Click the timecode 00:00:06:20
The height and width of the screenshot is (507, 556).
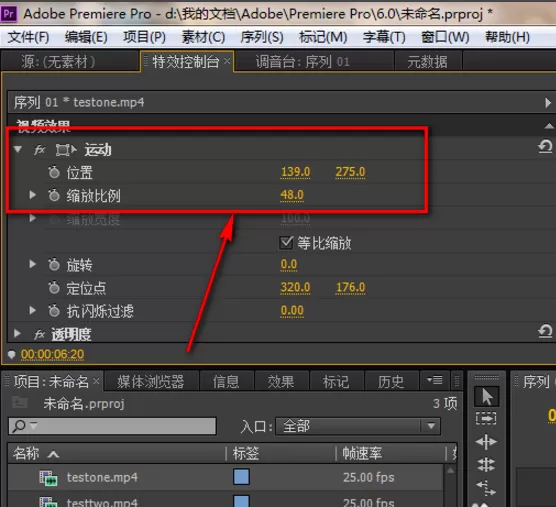[x=52, y=354]
